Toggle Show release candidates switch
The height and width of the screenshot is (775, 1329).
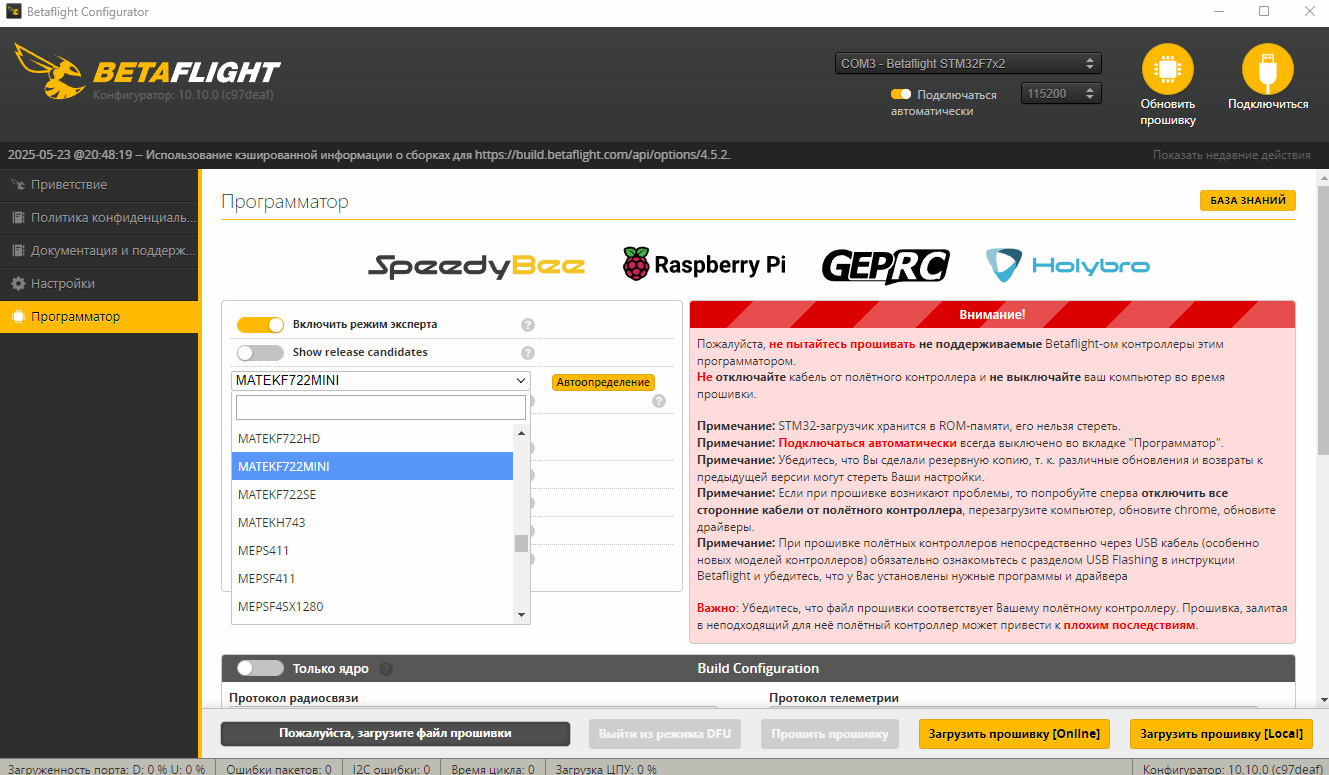[261, 353]
